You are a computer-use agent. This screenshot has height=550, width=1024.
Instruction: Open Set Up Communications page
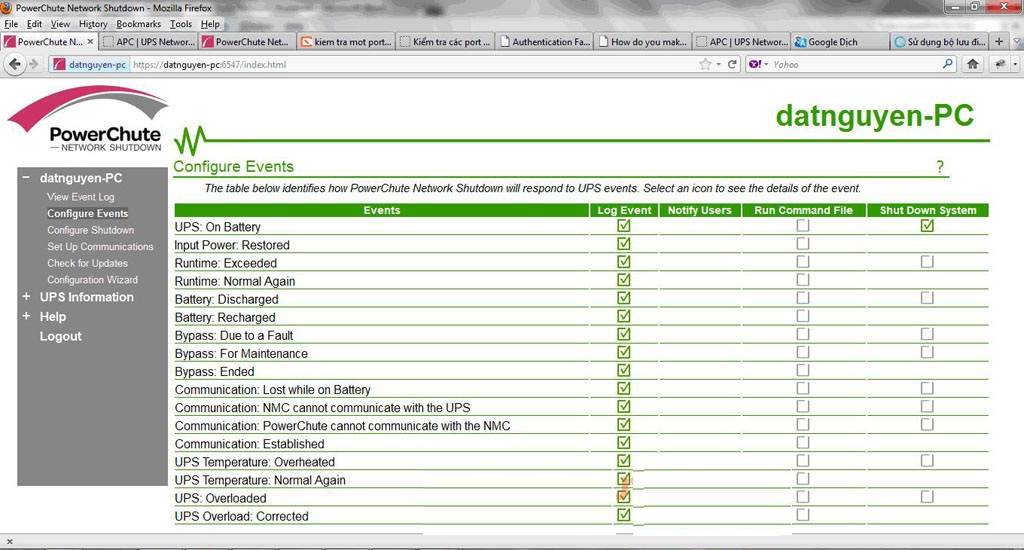(x=100, y=246)
